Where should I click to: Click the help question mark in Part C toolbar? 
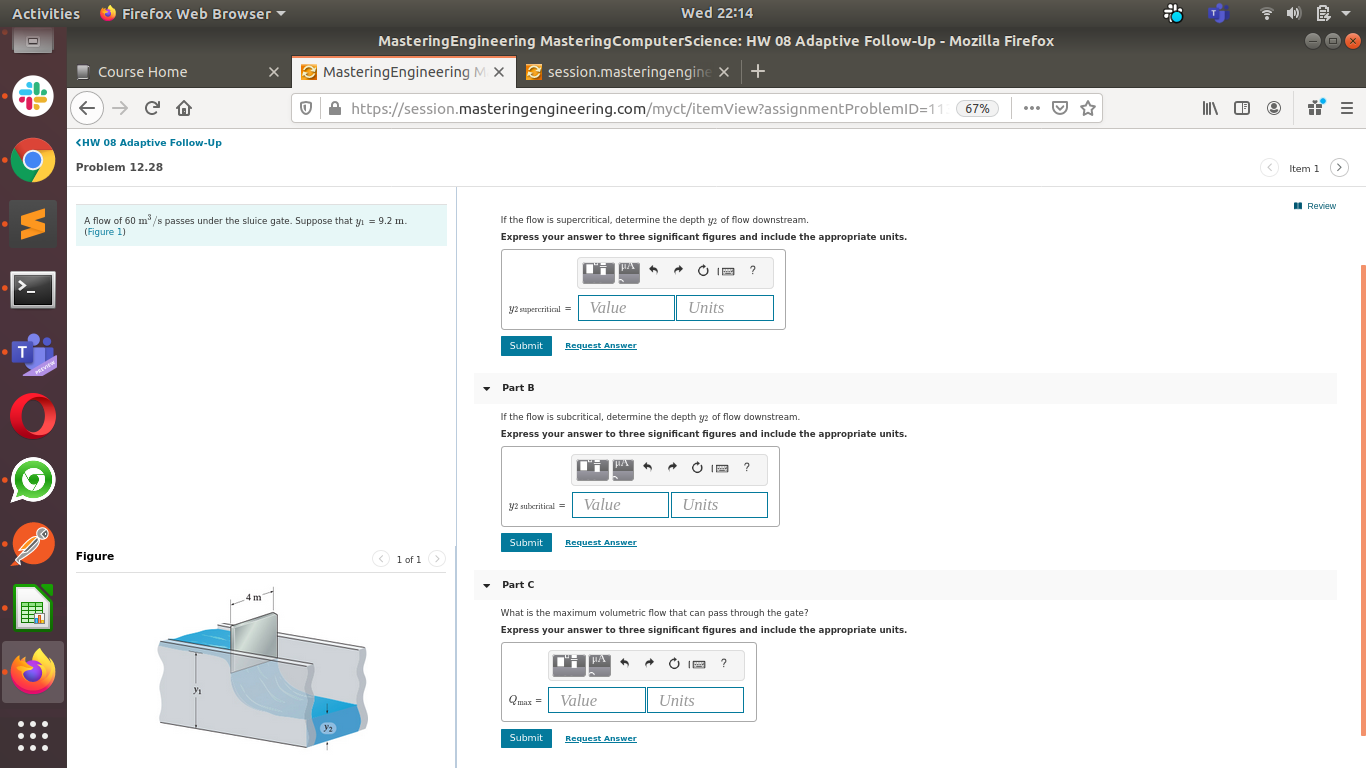[x=723, y=664]
